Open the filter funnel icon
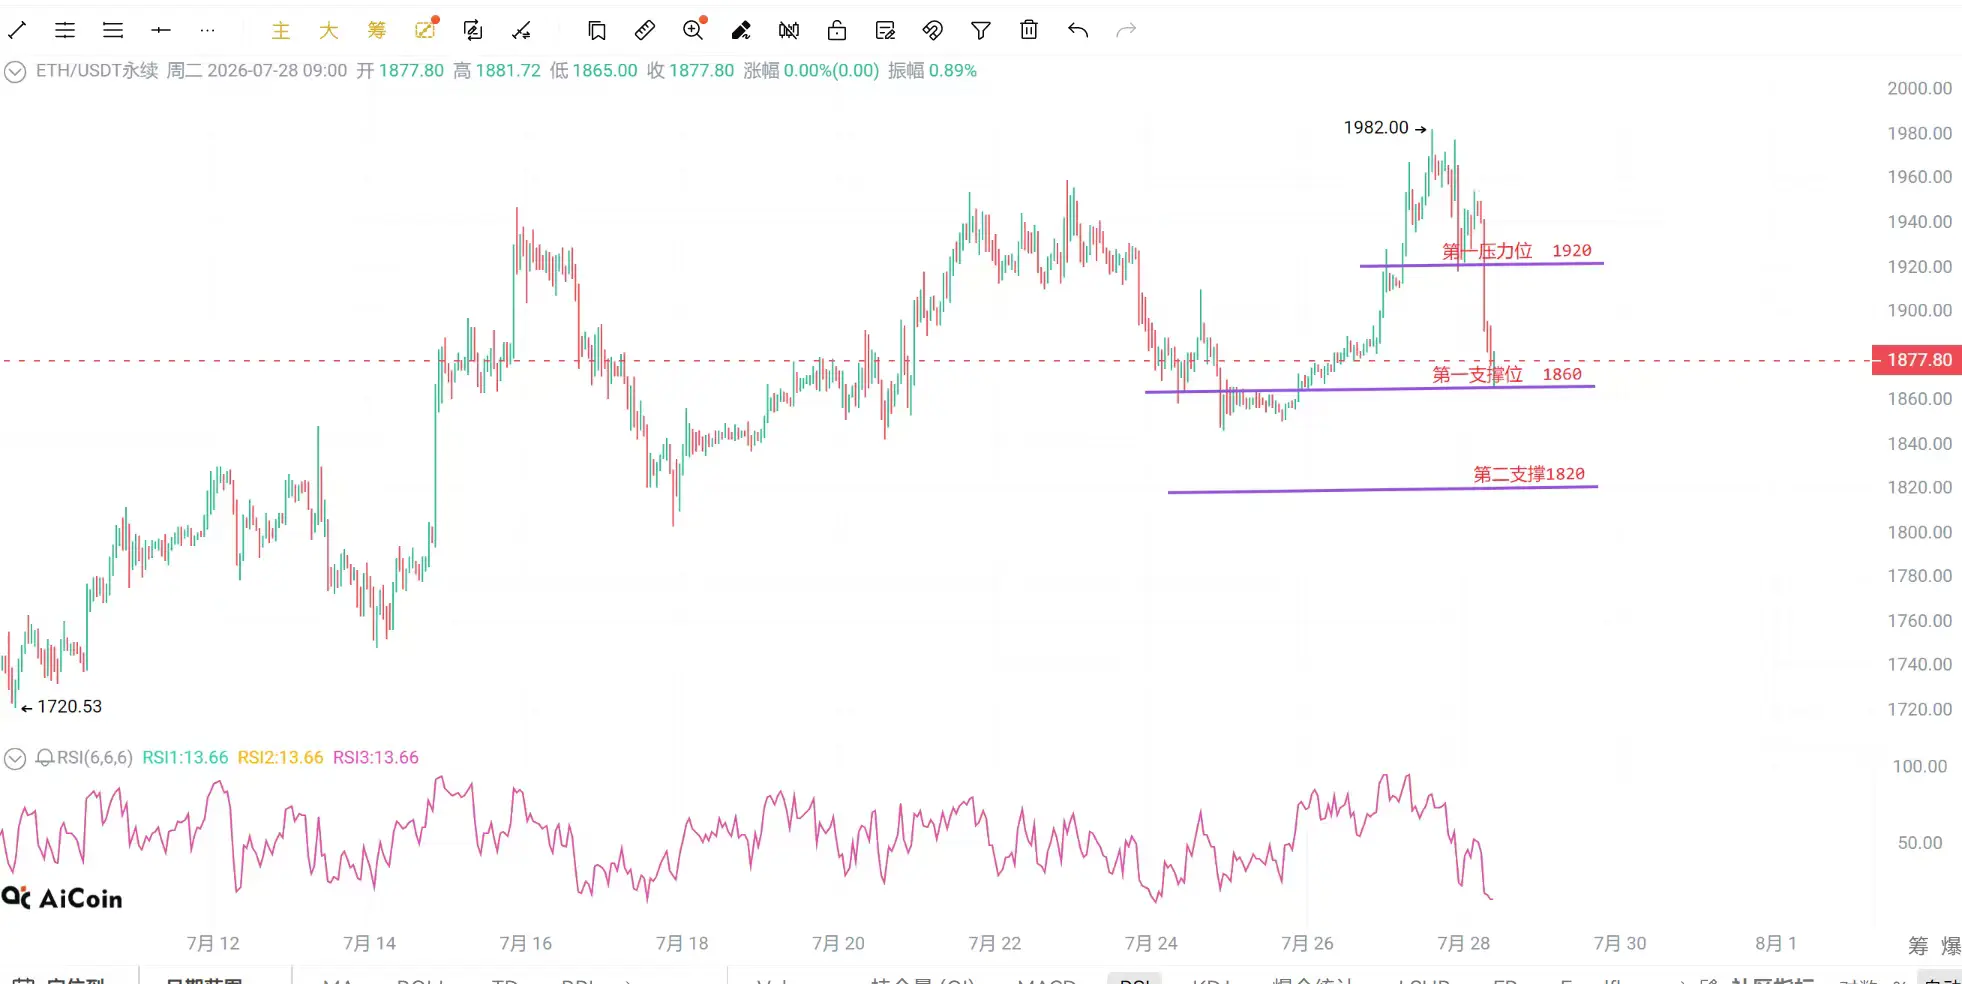Image resolution: width=1962 pixels, height=984 pixels. 981,31
